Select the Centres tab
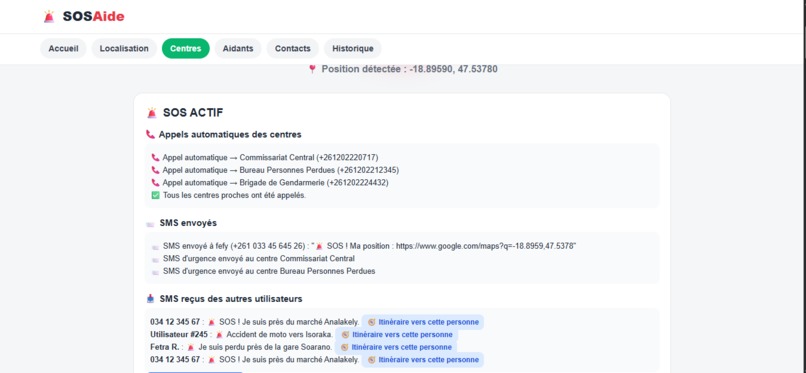806x373 pixels. (186, 48)
